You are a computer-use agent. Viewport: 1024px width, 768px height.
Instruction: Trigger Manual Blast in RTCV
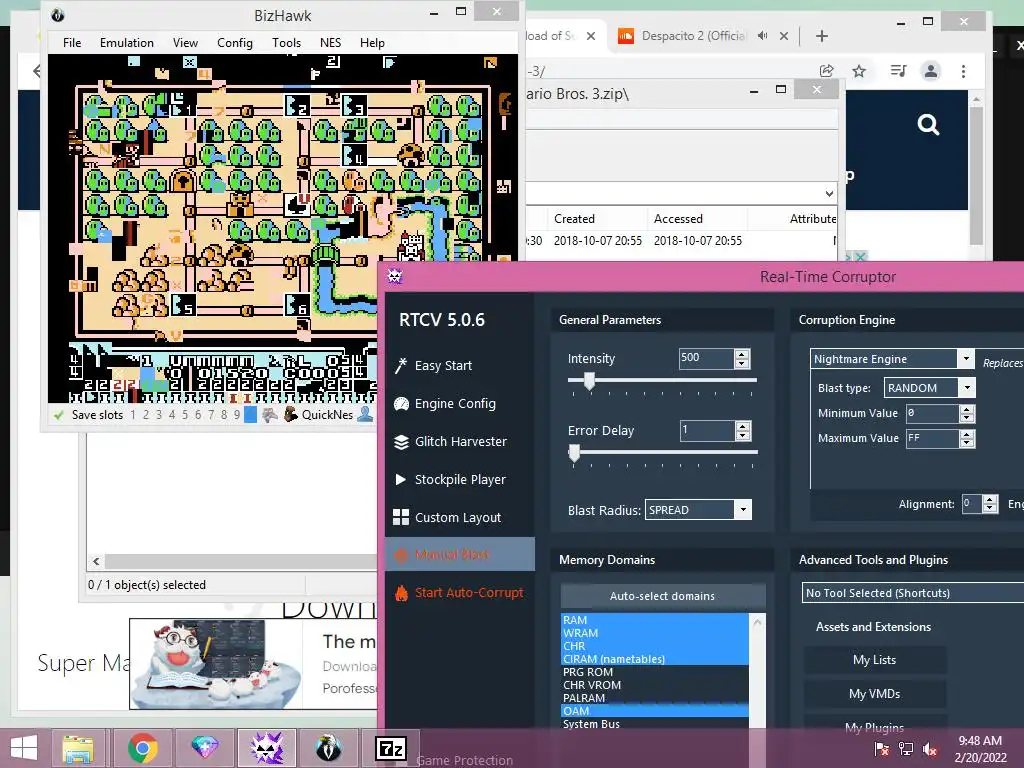point(460,555)
